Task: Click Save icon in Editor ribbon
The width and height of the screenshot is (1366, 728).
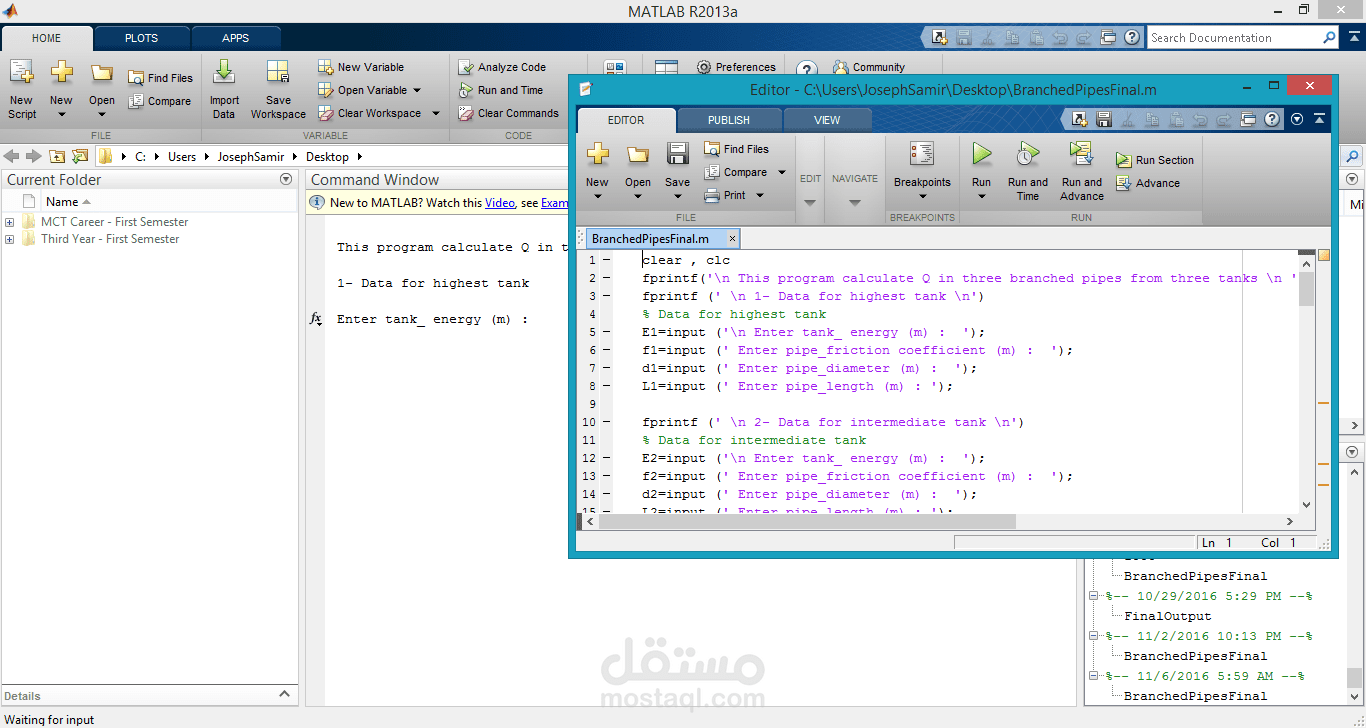Action: coord(677,154)
